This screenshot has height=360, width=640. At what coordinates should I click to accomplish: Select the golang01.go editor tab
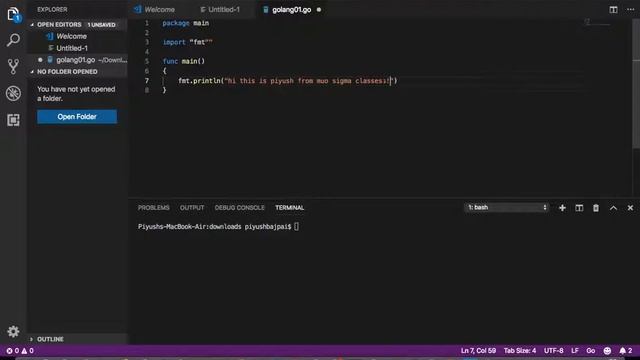291,9
